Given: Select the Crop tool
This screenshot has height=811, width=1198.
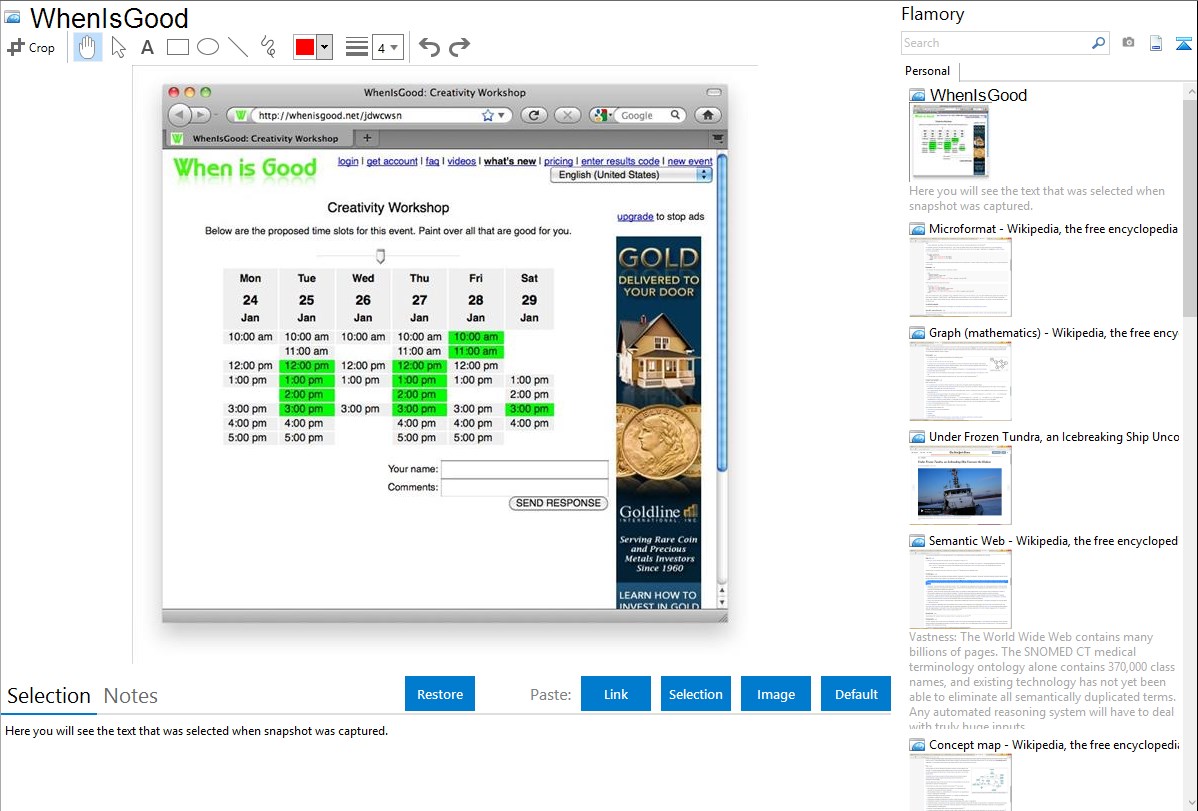Looking at the screenshot, I should point(31,47).
